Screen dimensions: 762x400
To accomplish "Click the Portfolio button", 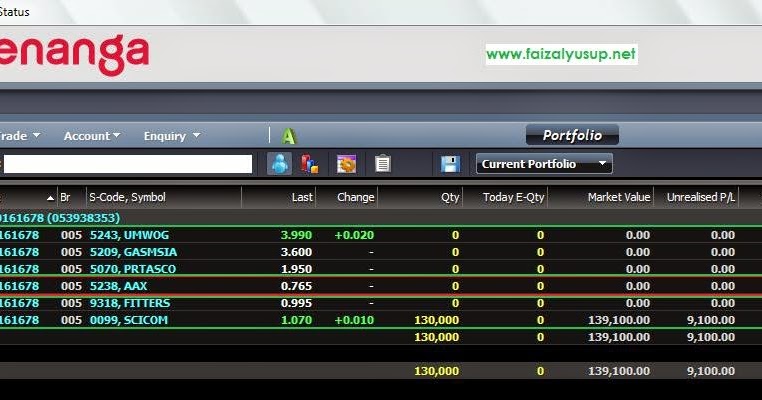I will 572,135.
